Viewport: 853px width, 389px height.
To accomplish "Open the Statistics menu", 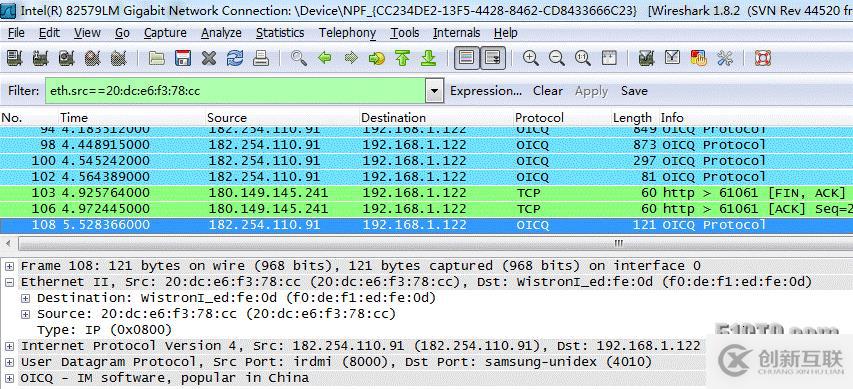I will [x=280, y=33].
